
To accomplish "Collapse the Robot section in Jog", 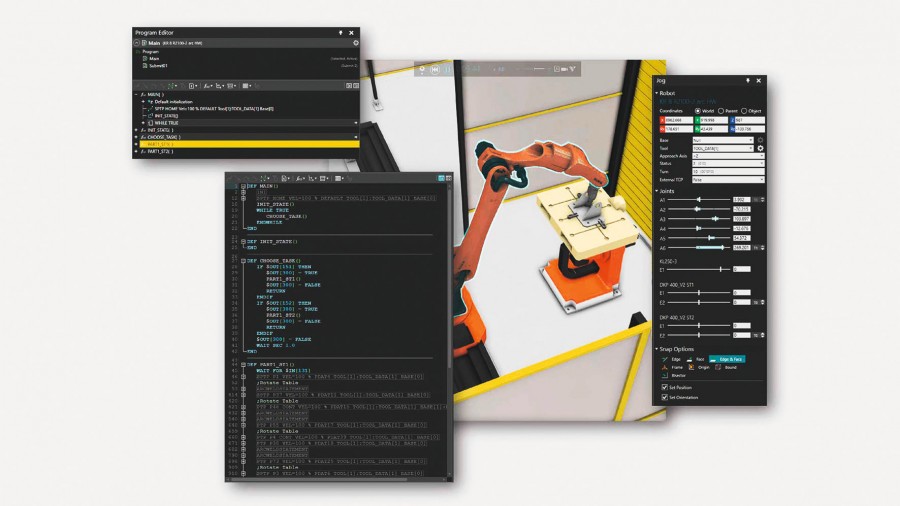I will pyautogui.click(x=657, y=93).
